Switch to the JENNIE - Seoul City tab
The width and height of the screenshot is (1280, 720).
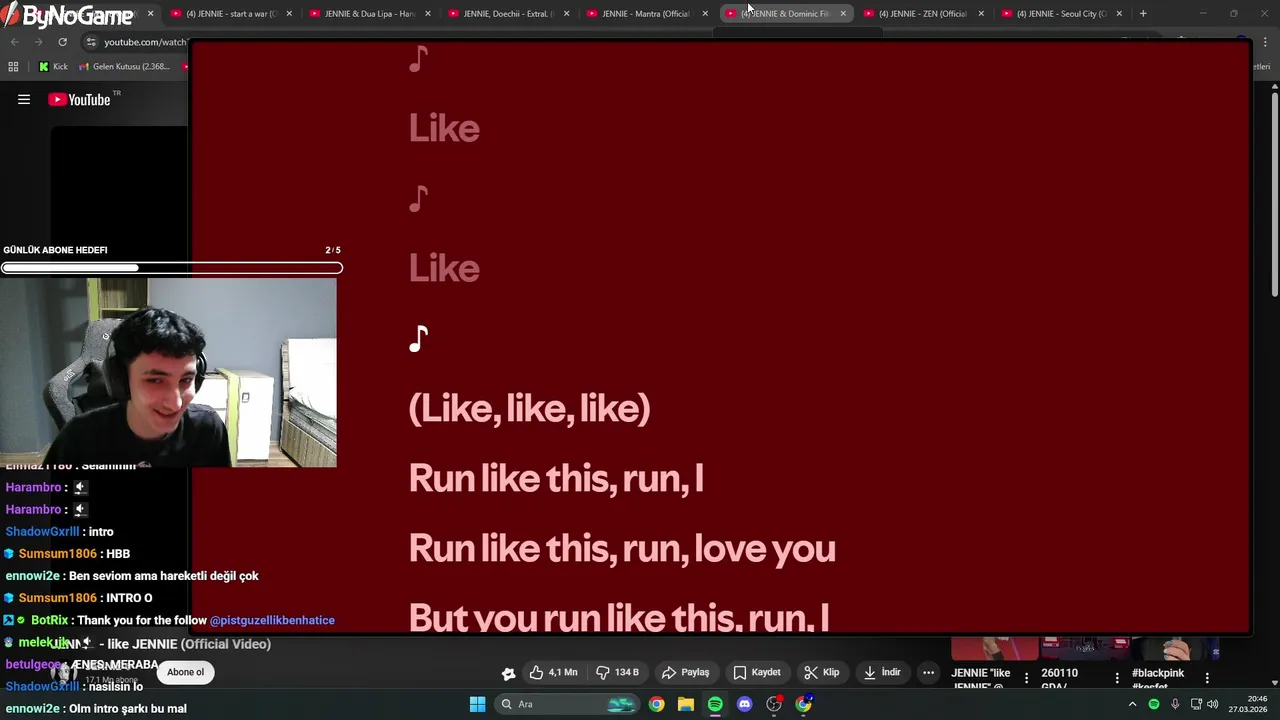point(1061,14)
